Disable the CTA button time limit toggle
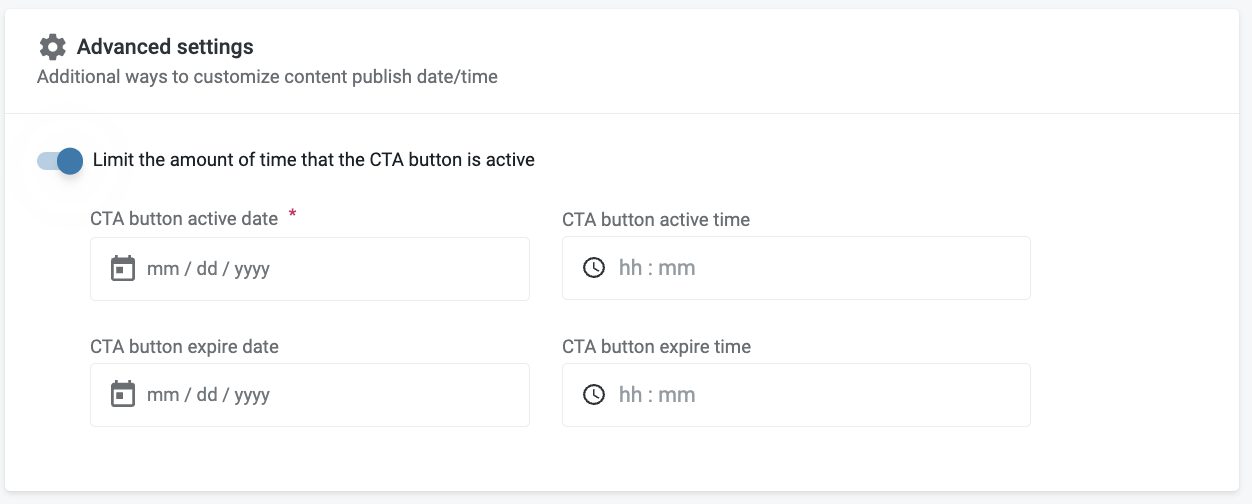Image resolution: width=1252 pixels, height=504 pixels. (x=59, y=160)
